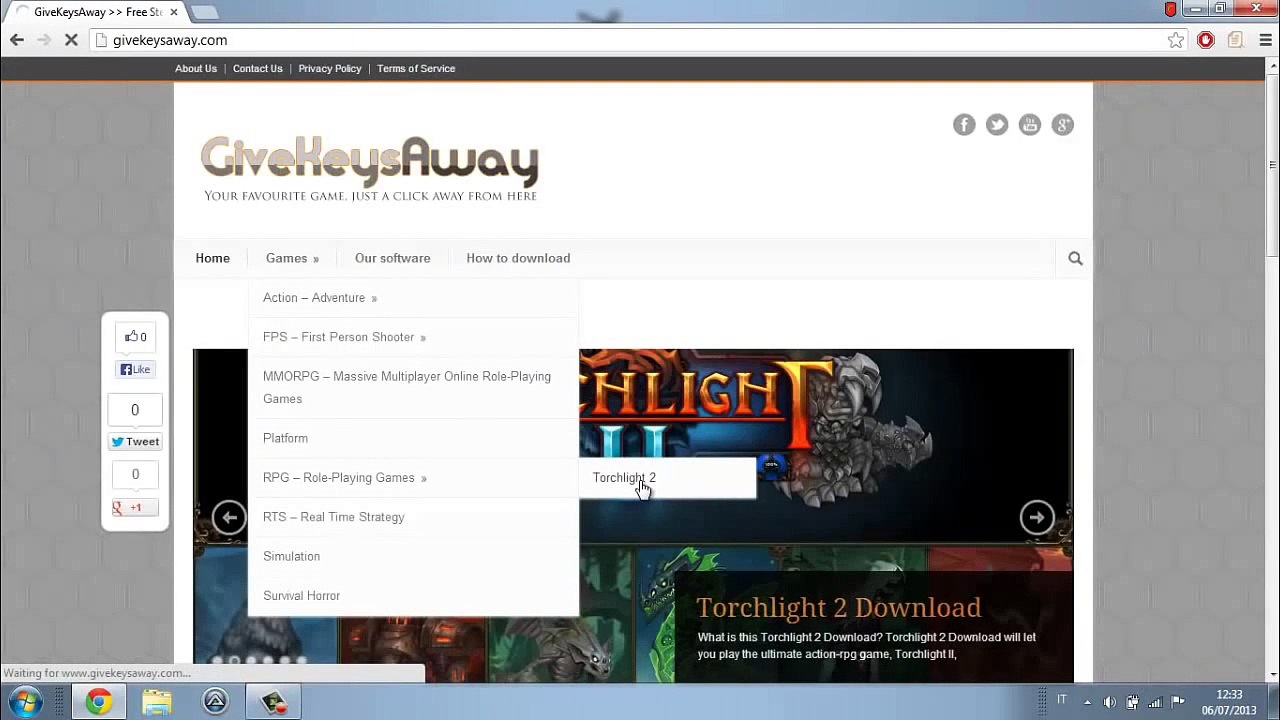The height and width of the screenshot is (720, 1280).
Task: Bookmark this page with the star
Action: pos(1176,40)
